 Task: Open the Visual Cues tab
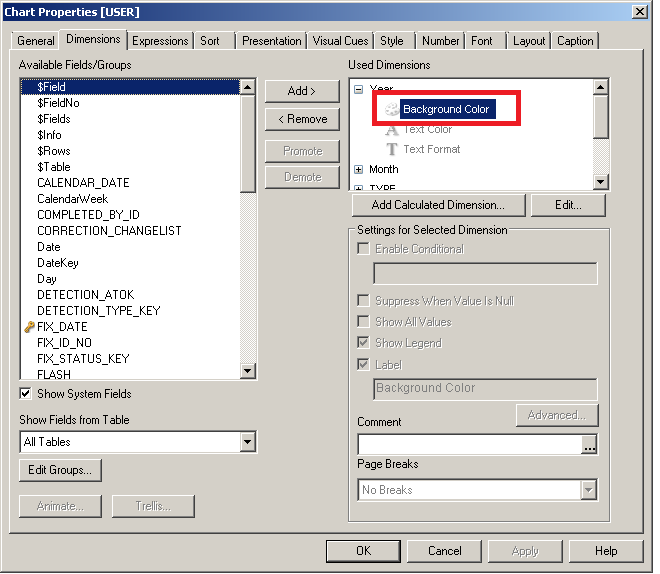[x=340, y=41]
